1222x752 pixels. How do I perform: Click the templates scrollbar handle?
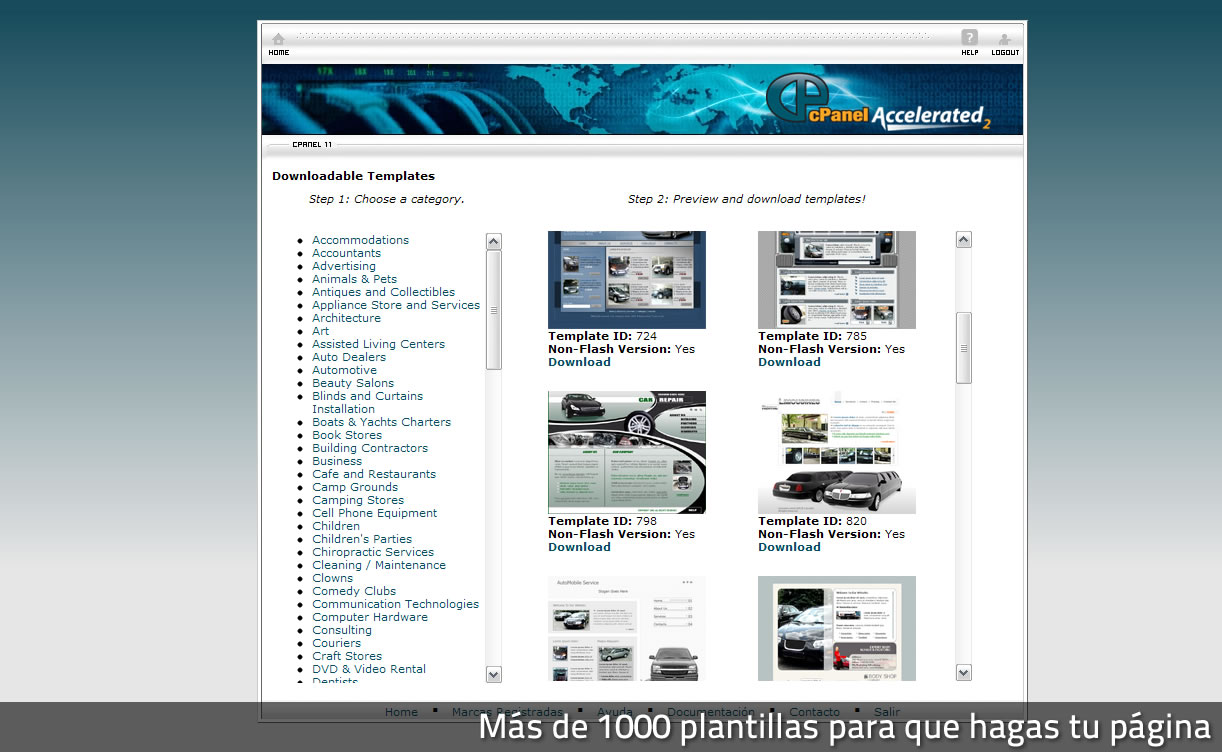point(964,348)
